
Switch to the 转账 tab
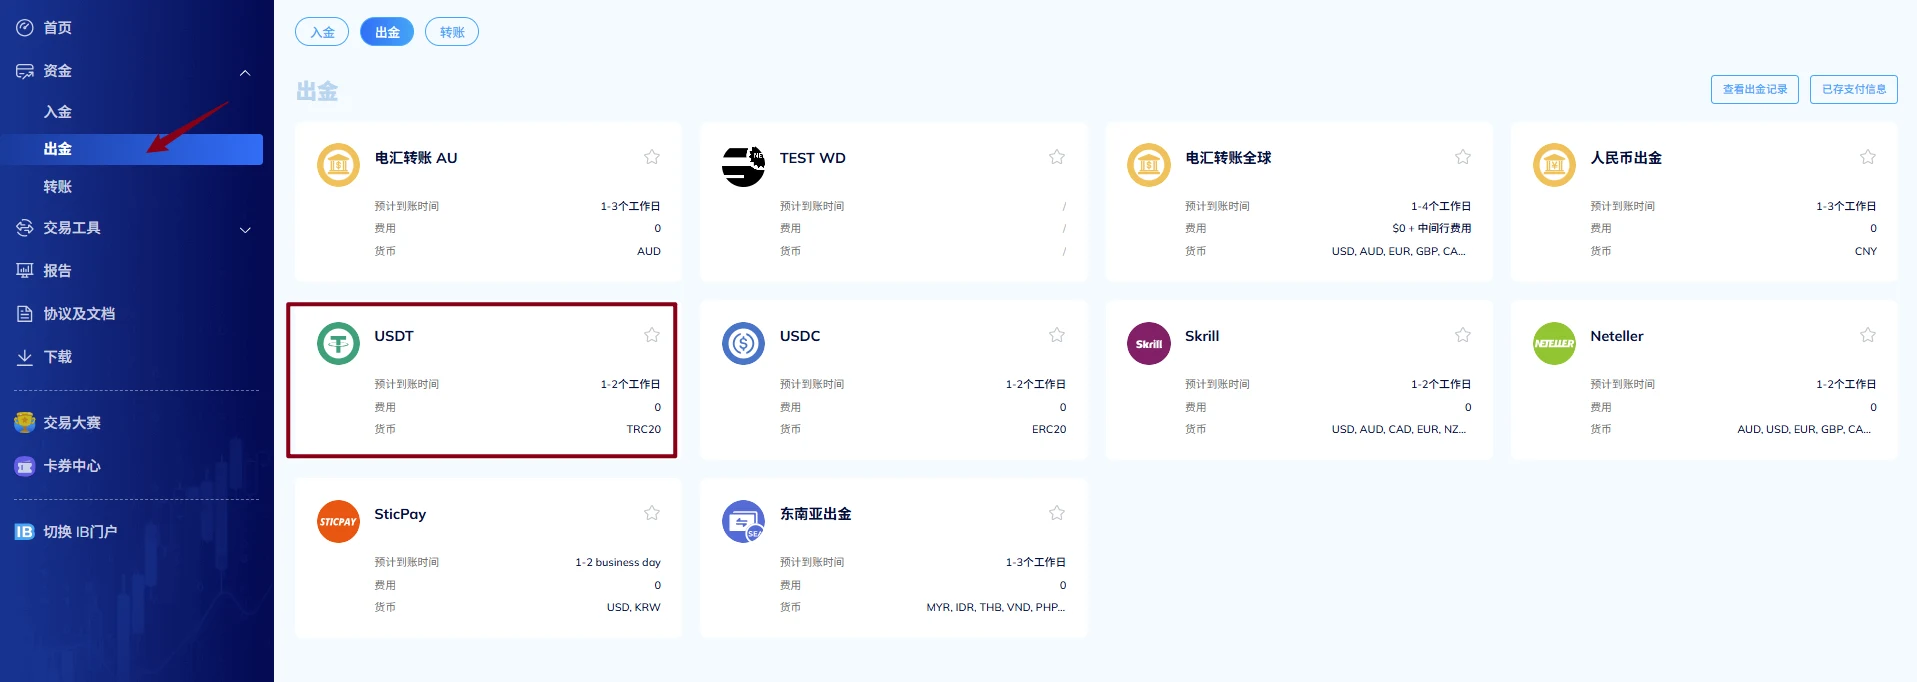[452, 32]
